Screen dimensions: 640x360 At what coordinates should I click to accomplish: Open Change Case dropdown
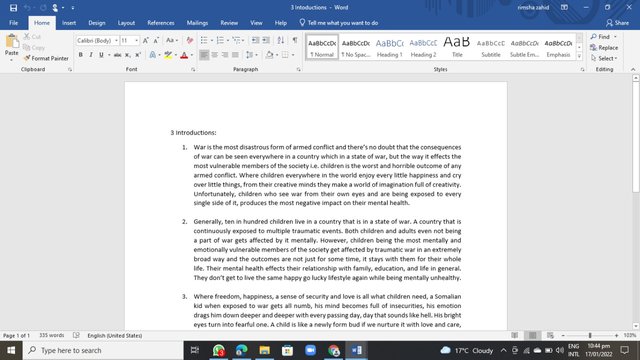pos(172,40)
